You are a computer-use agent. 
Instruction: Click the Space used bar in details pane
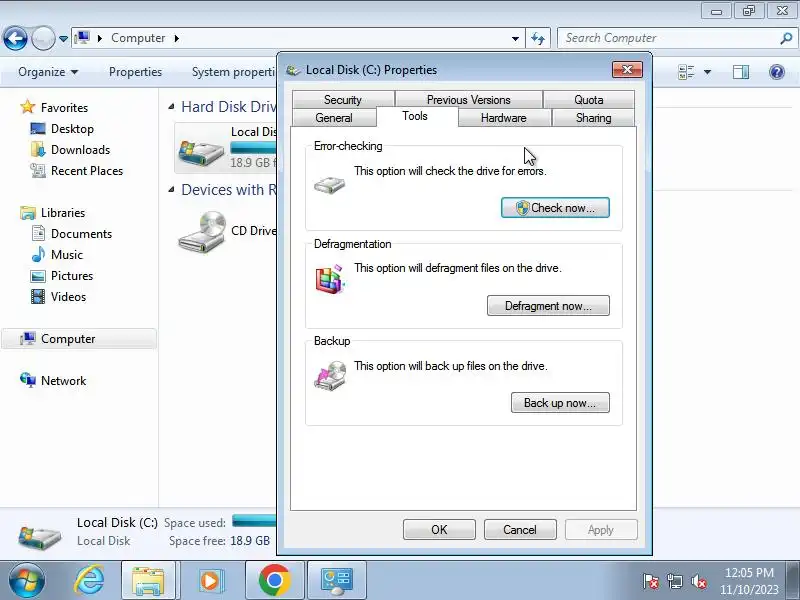(x=254, y=521)
